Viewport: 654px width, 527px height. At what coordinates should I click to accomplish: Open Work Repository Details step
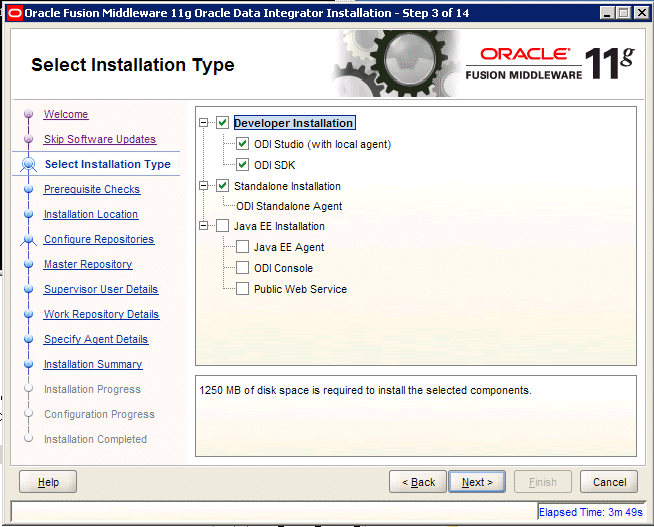point(101,314)
